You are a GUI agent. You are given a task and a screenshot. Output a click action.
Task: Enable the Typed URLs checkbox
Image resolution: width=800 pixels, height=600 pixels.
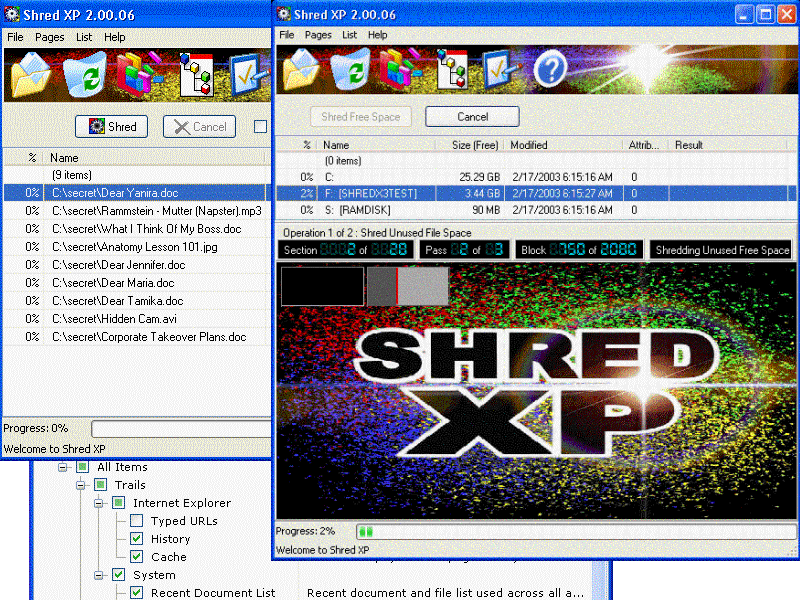pyautogui.click(x=136, y=521)
